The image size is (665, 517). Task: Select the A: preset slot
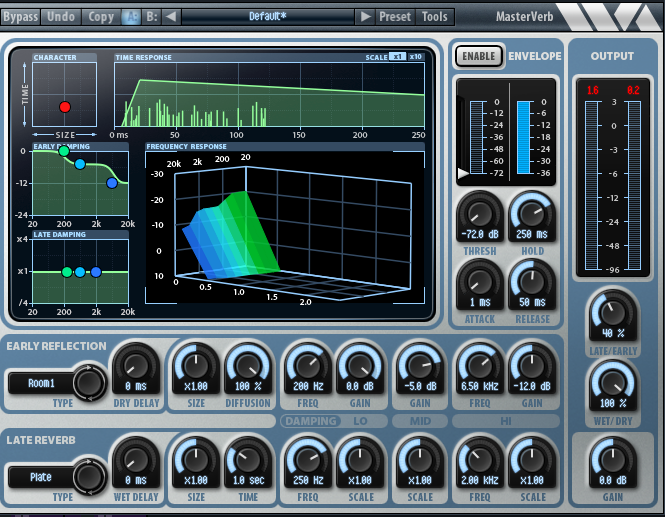click(x=131, y=17)
